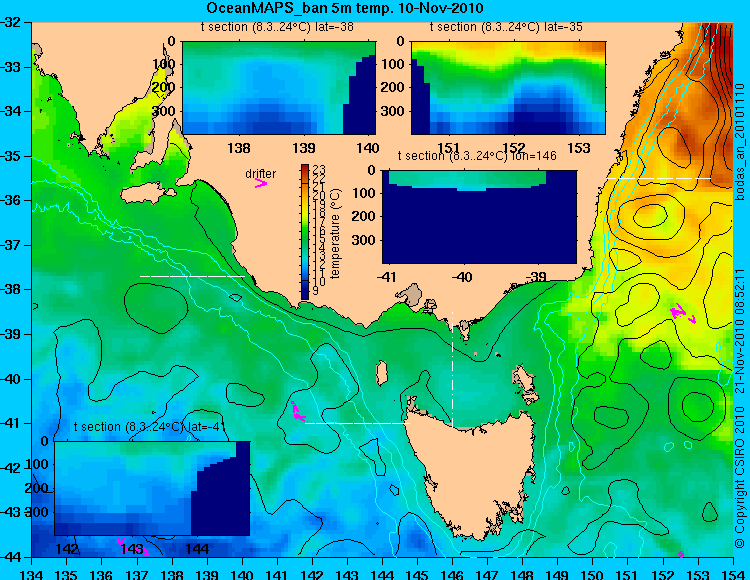Select white dashed section line at latitude -35
Screen dimensions: 750x580
[x=659, y=178]
